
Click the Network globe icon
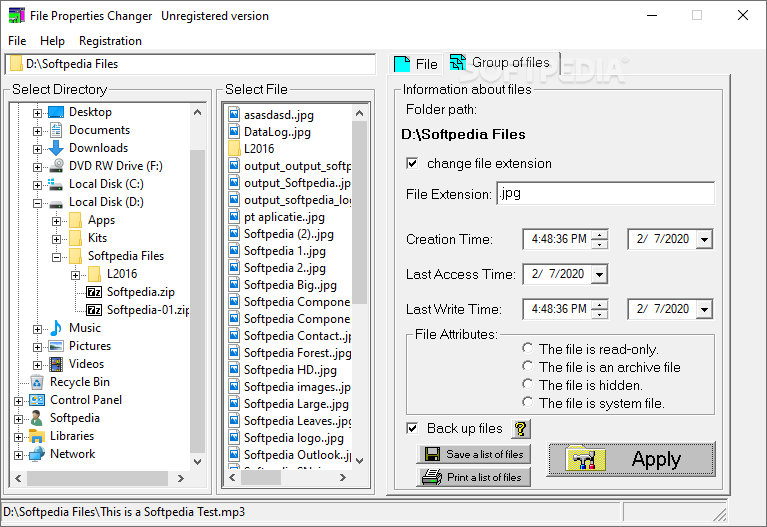37,454
